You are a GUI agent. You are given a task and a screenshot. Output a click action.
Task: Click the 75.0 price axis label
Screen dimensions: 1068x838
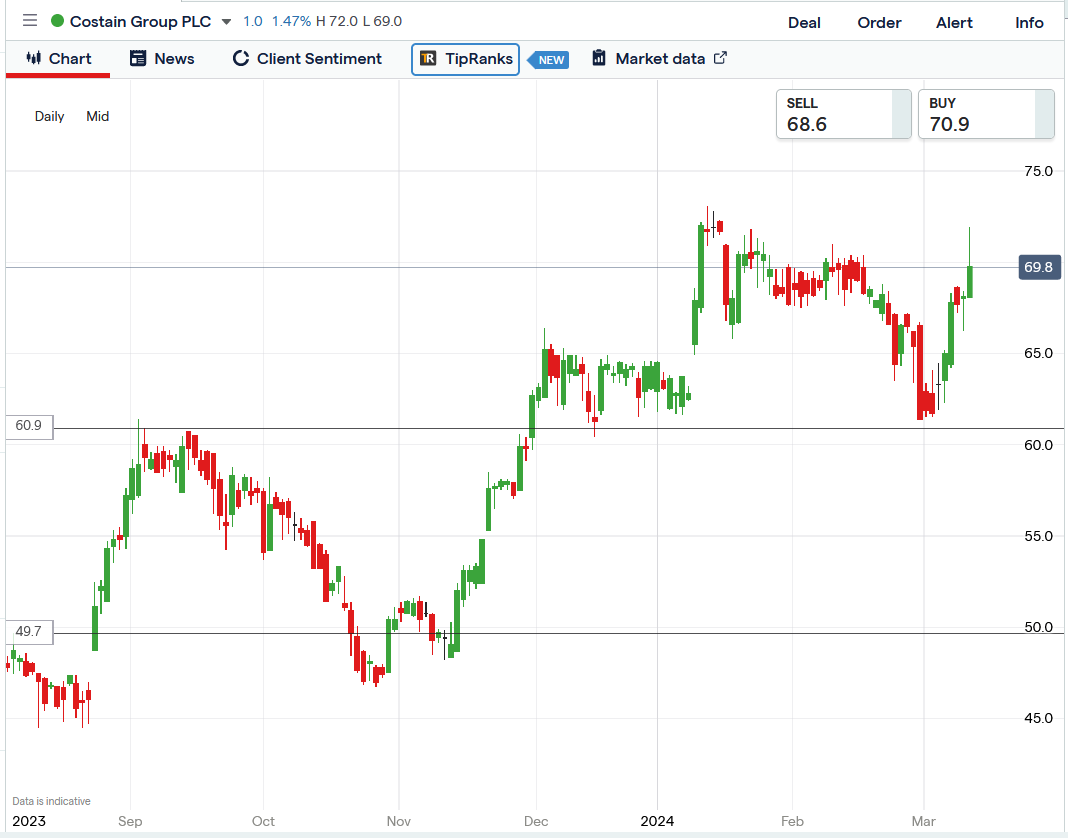tap(1038, 171)
